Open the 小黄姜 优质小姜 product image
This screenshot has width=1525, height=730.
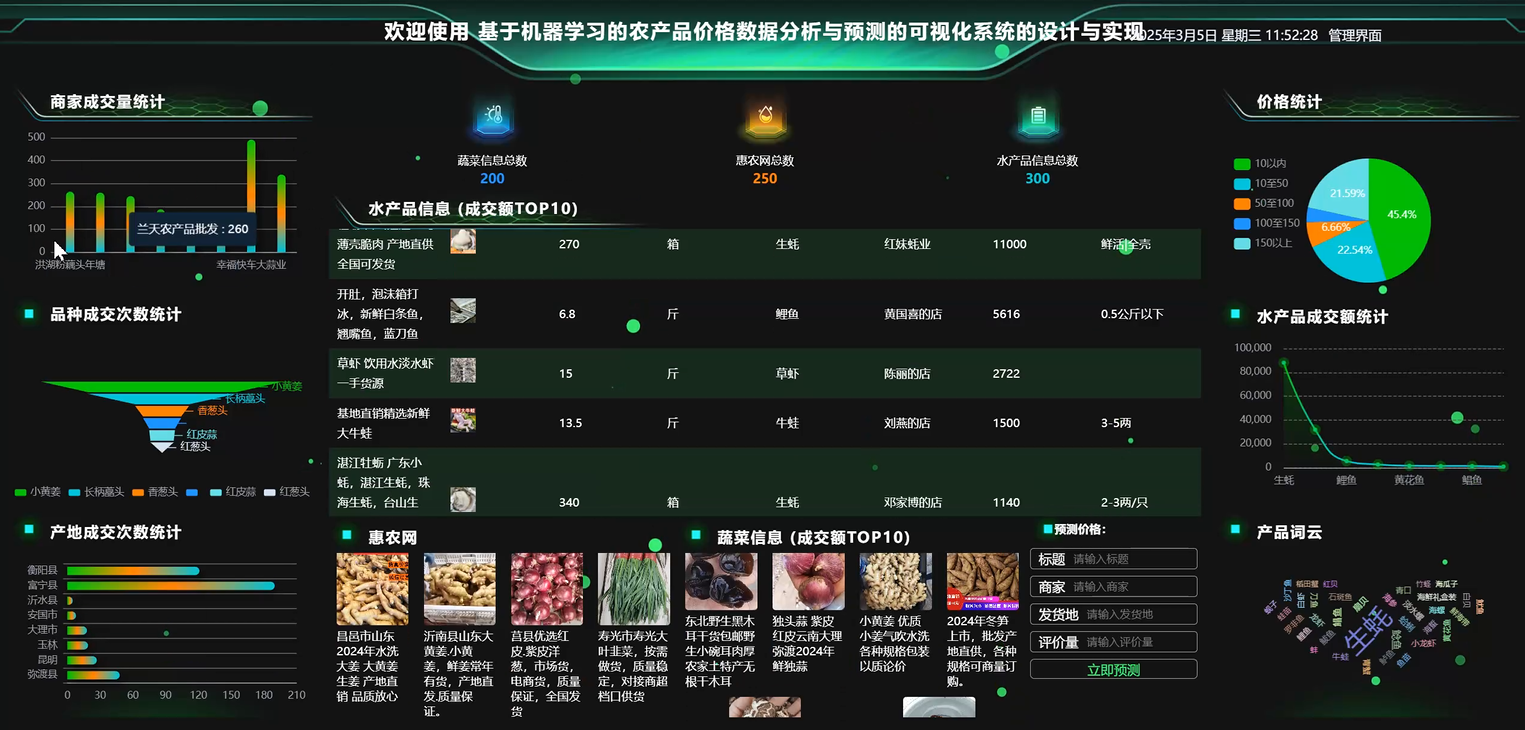896,581
